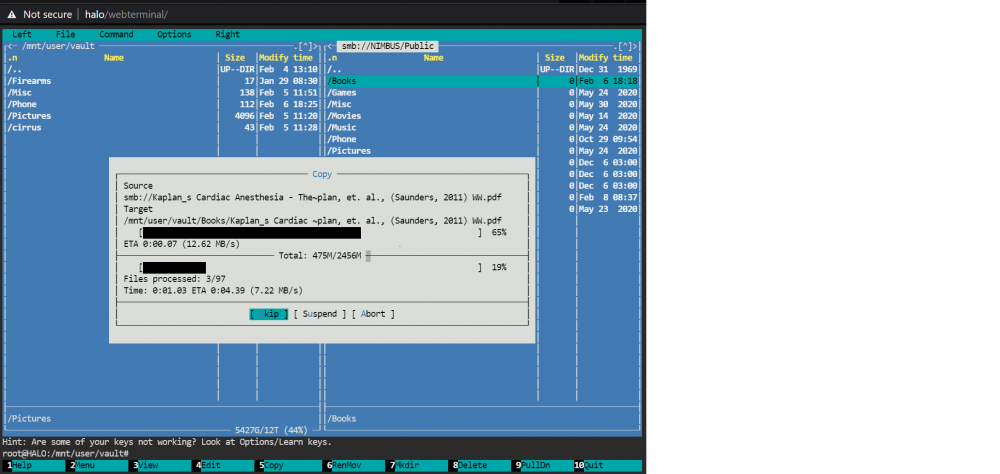Screen dimensions: 1000x474
Task: Click the Suspend button in Copy dialog
Action: point(320,314)
